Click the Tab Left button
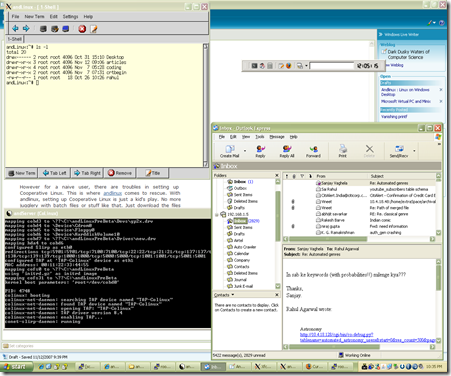This screenshot has width=451, height=376. point(54,173)
